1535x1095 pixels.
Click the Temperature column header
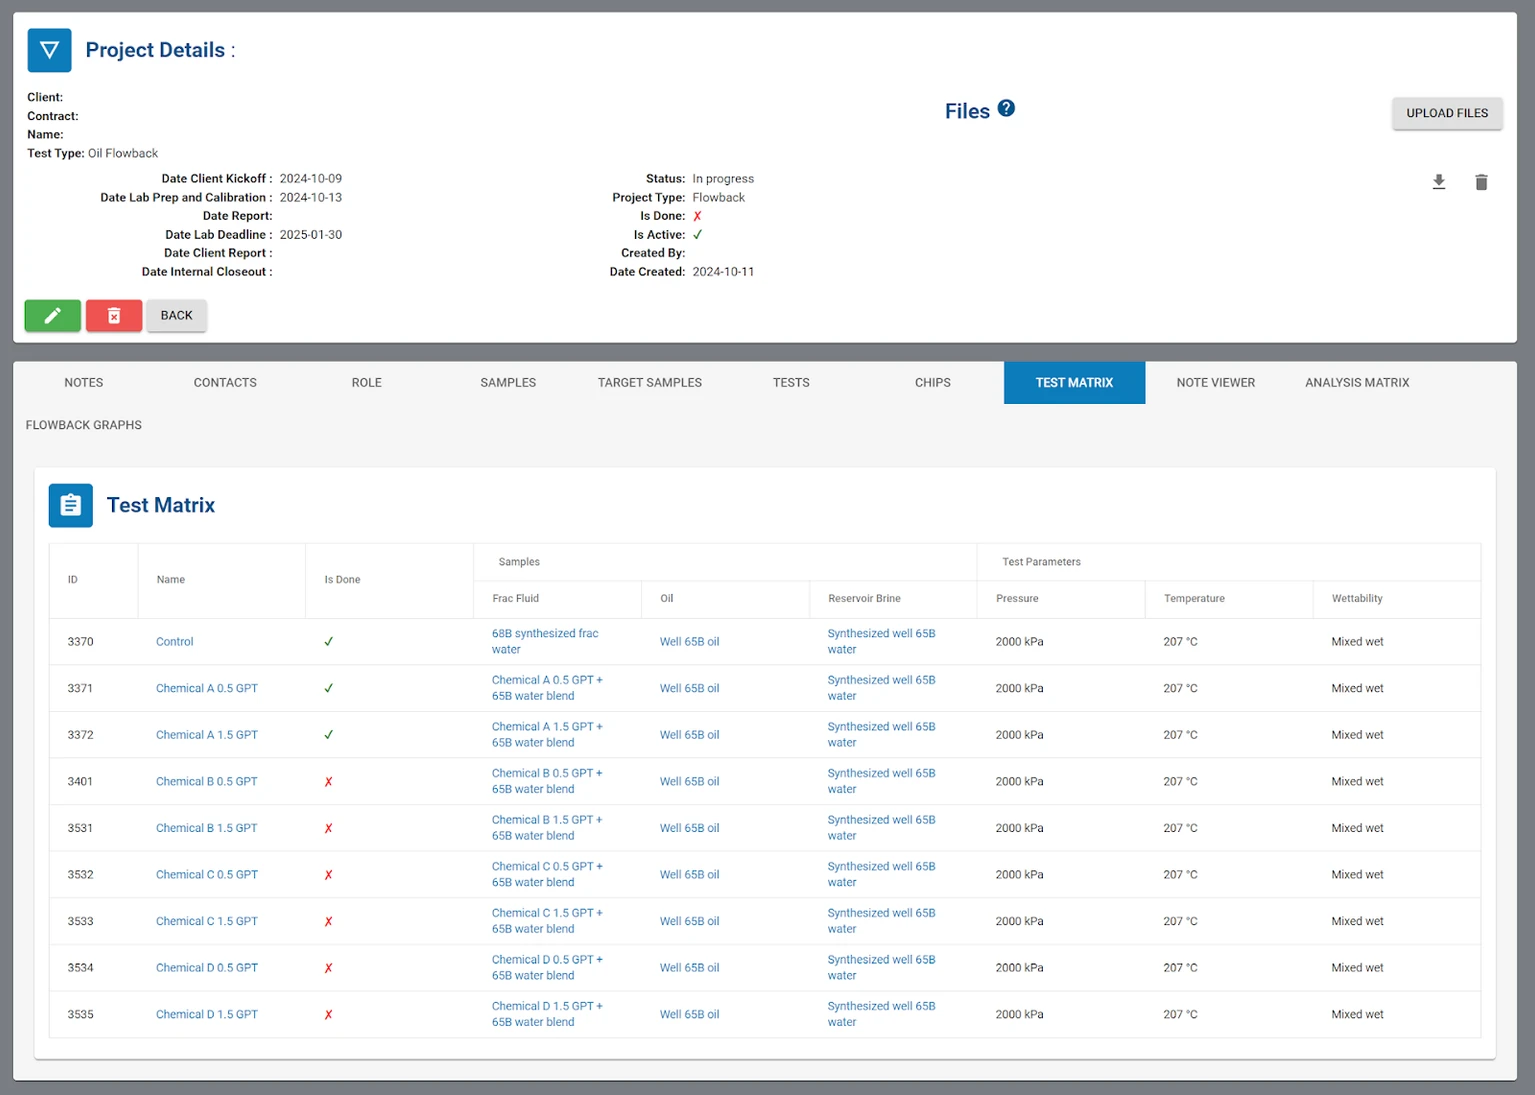click(1194, 599)
